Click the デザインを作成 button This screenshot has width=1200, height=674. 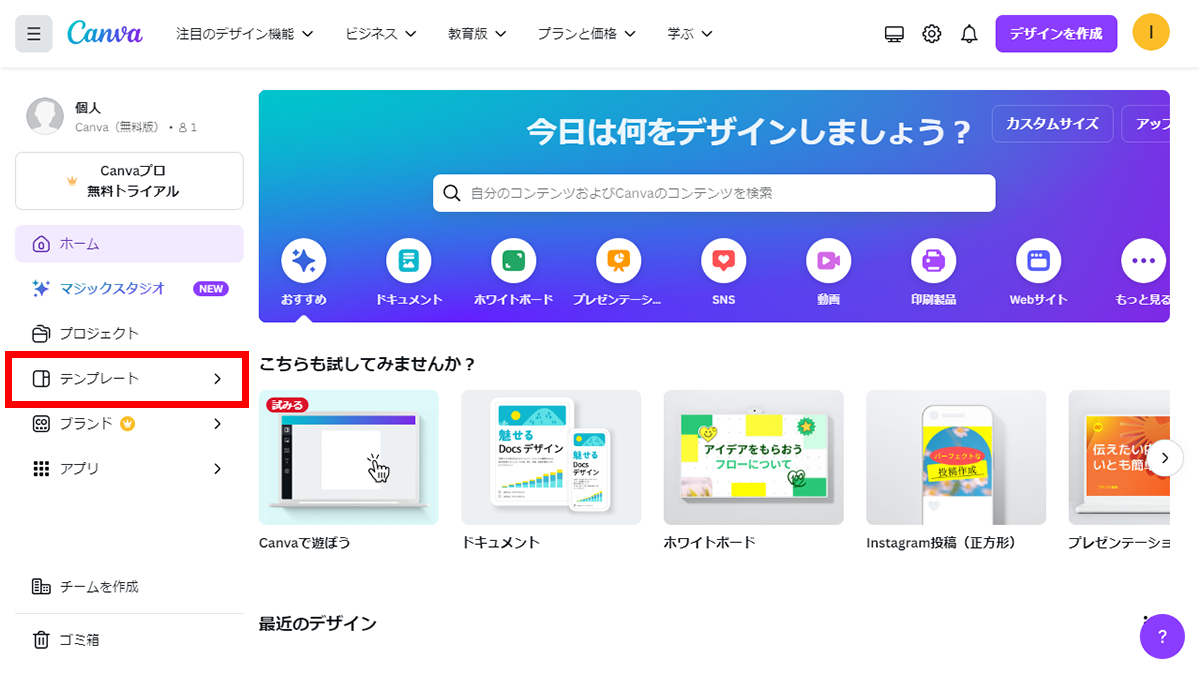pos(1056,33)
